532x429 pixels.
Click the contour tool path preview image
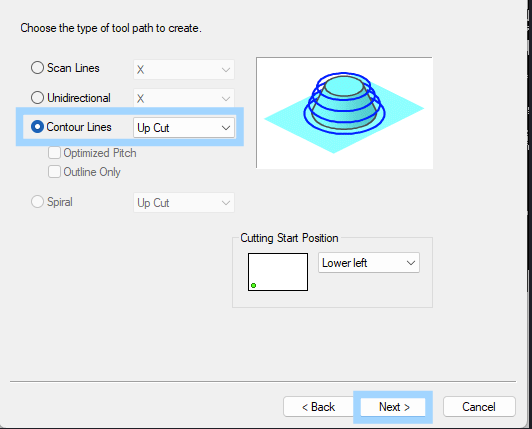coord(344,113)
